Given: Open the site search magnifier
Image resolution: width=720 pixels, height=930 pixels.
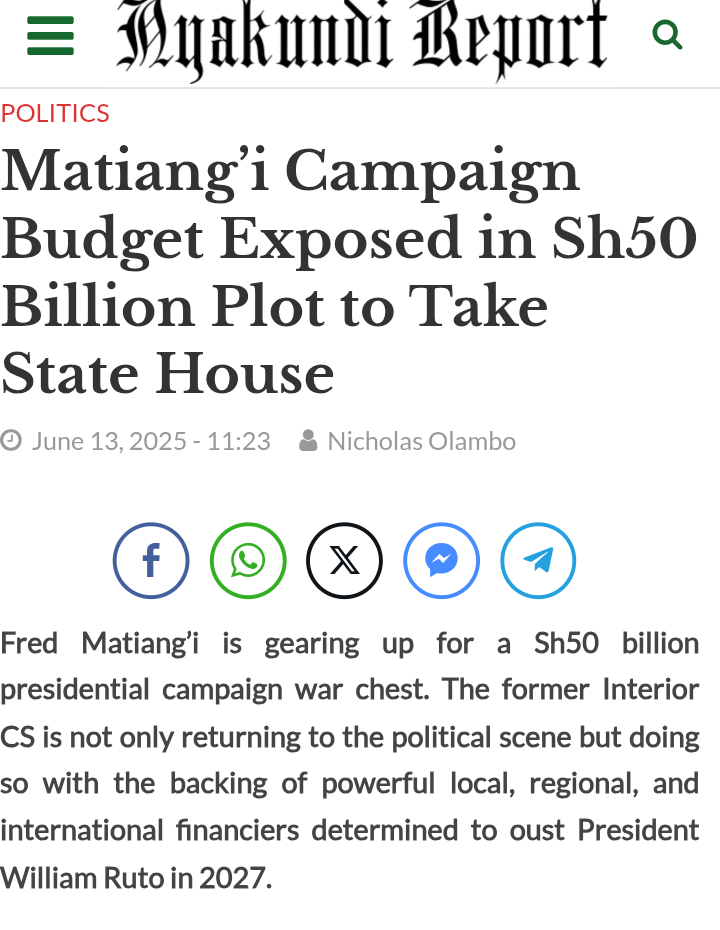Looking at the screenshot, I should (667, 34).
